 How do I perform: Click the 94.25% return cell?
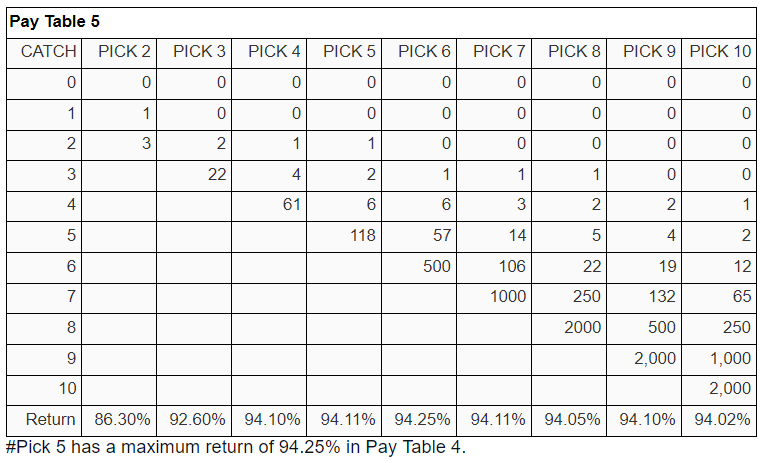(x=422, y=420)
